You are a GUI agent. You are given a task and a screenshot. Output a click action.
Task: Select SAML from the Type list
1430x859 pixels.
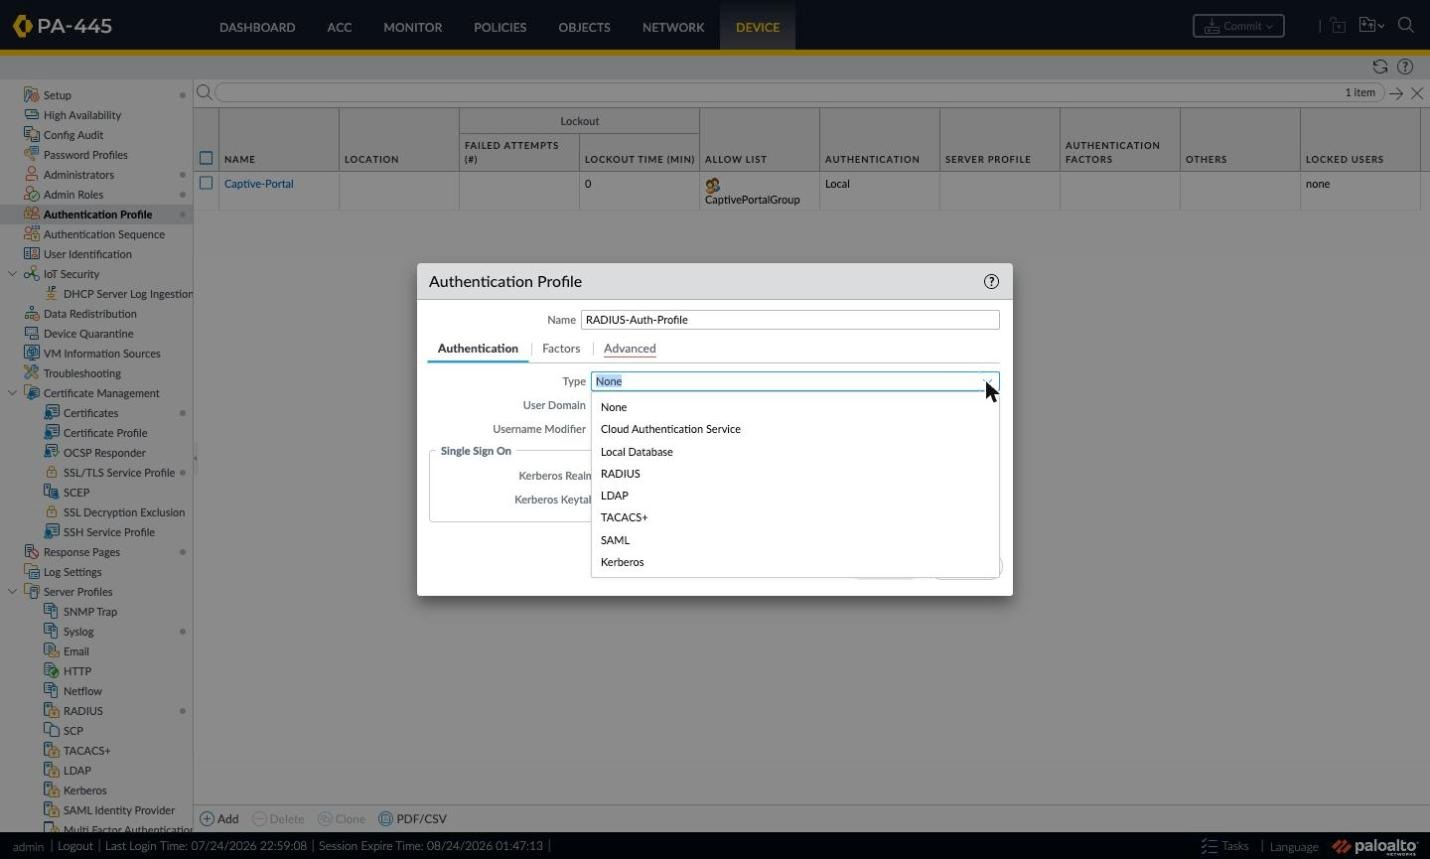794,540
